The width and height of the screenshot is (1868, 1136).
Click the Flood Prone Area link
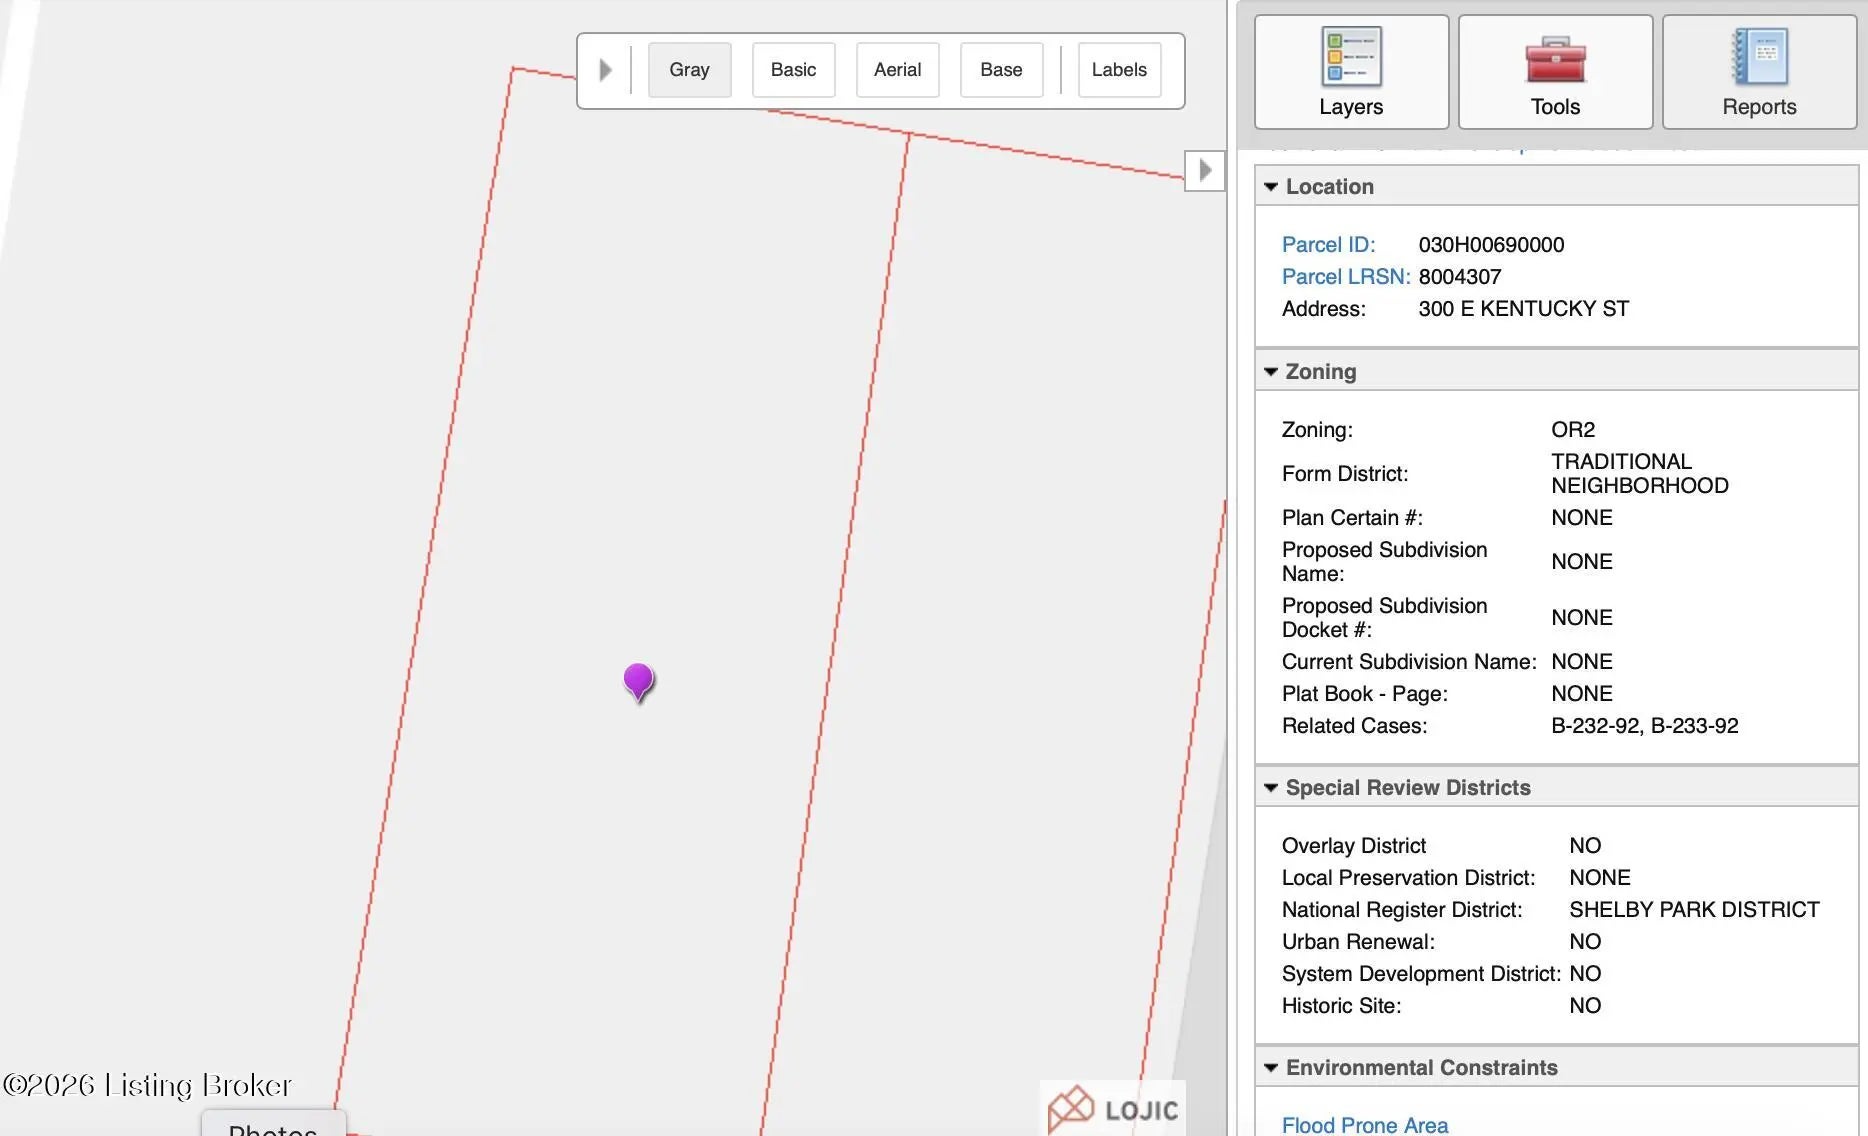(1364, 1125)
